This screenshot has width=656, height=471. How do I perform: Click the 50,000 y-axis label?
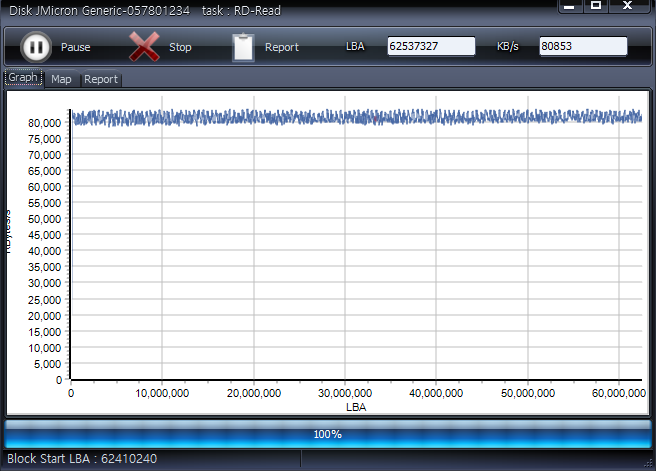[x=44, y=219]
